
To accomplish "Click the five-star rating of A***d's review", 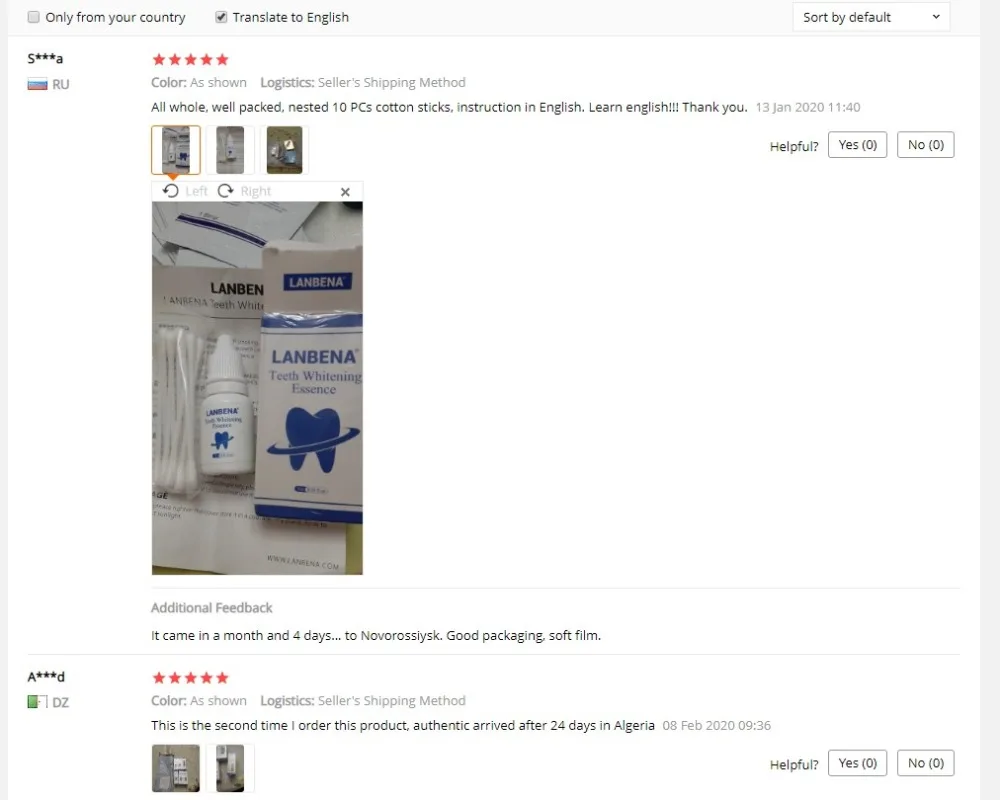I will [x=190, y=678].
